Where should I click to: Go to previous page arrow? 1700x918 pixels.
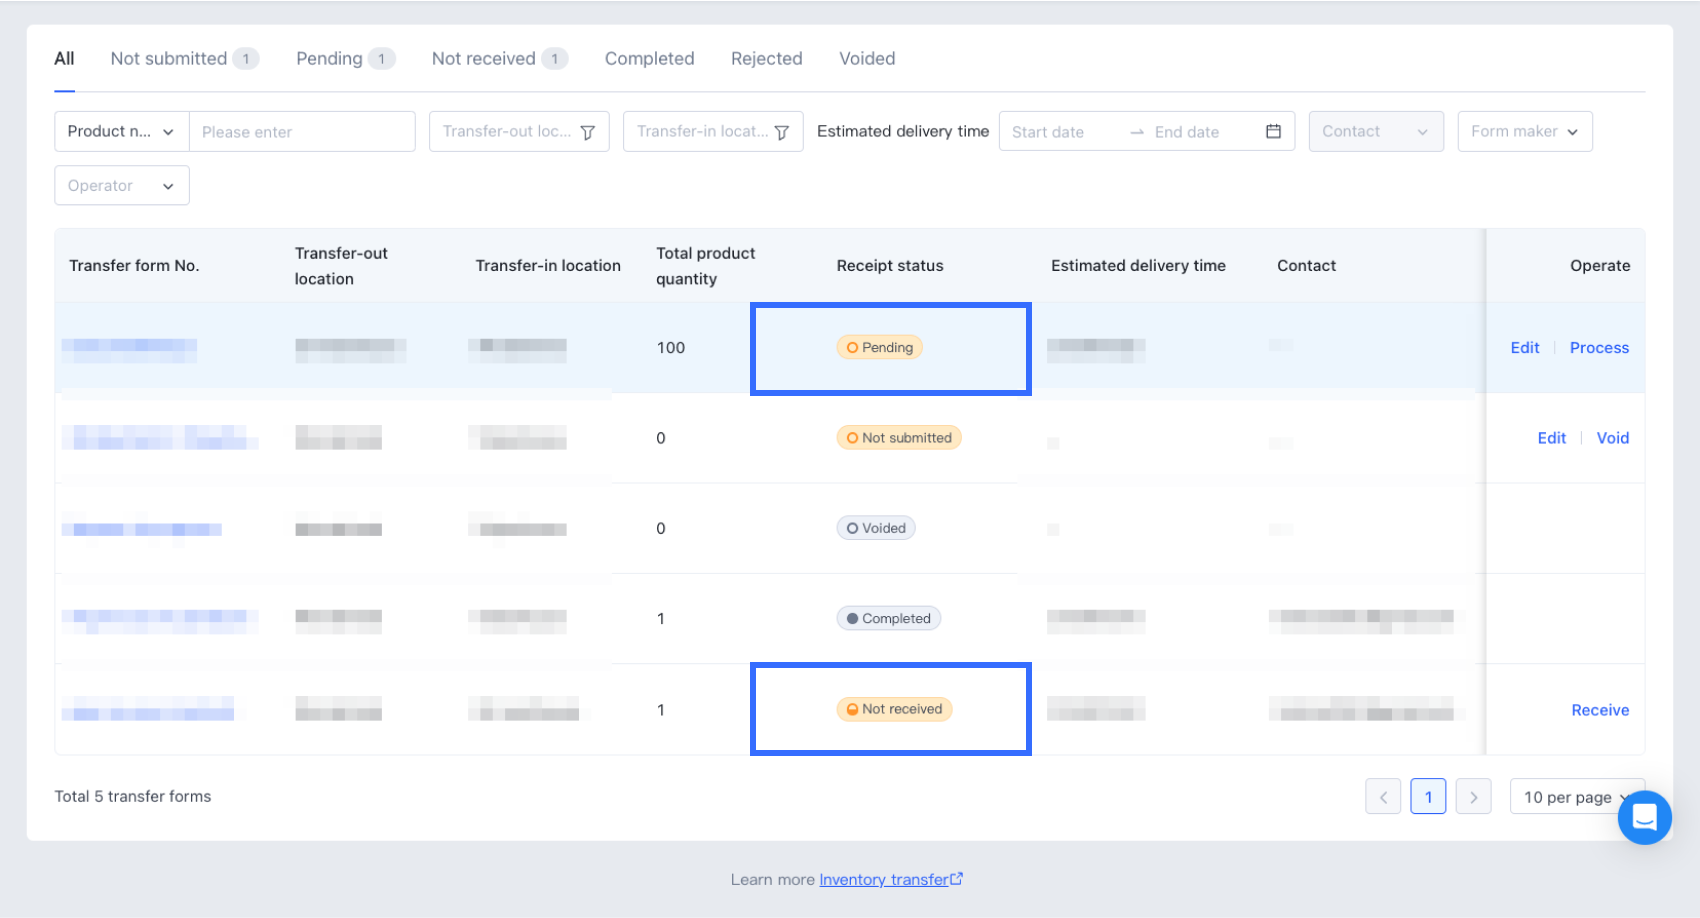pos(1383,797)
